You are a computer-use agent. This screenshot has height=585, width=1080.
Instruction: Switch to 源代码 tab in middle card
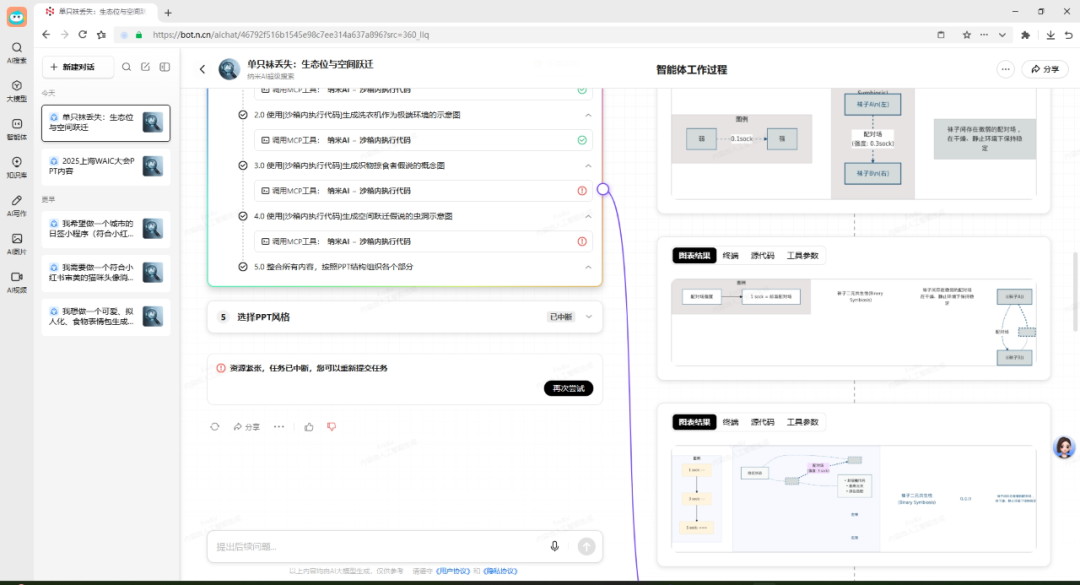[763, 256]
